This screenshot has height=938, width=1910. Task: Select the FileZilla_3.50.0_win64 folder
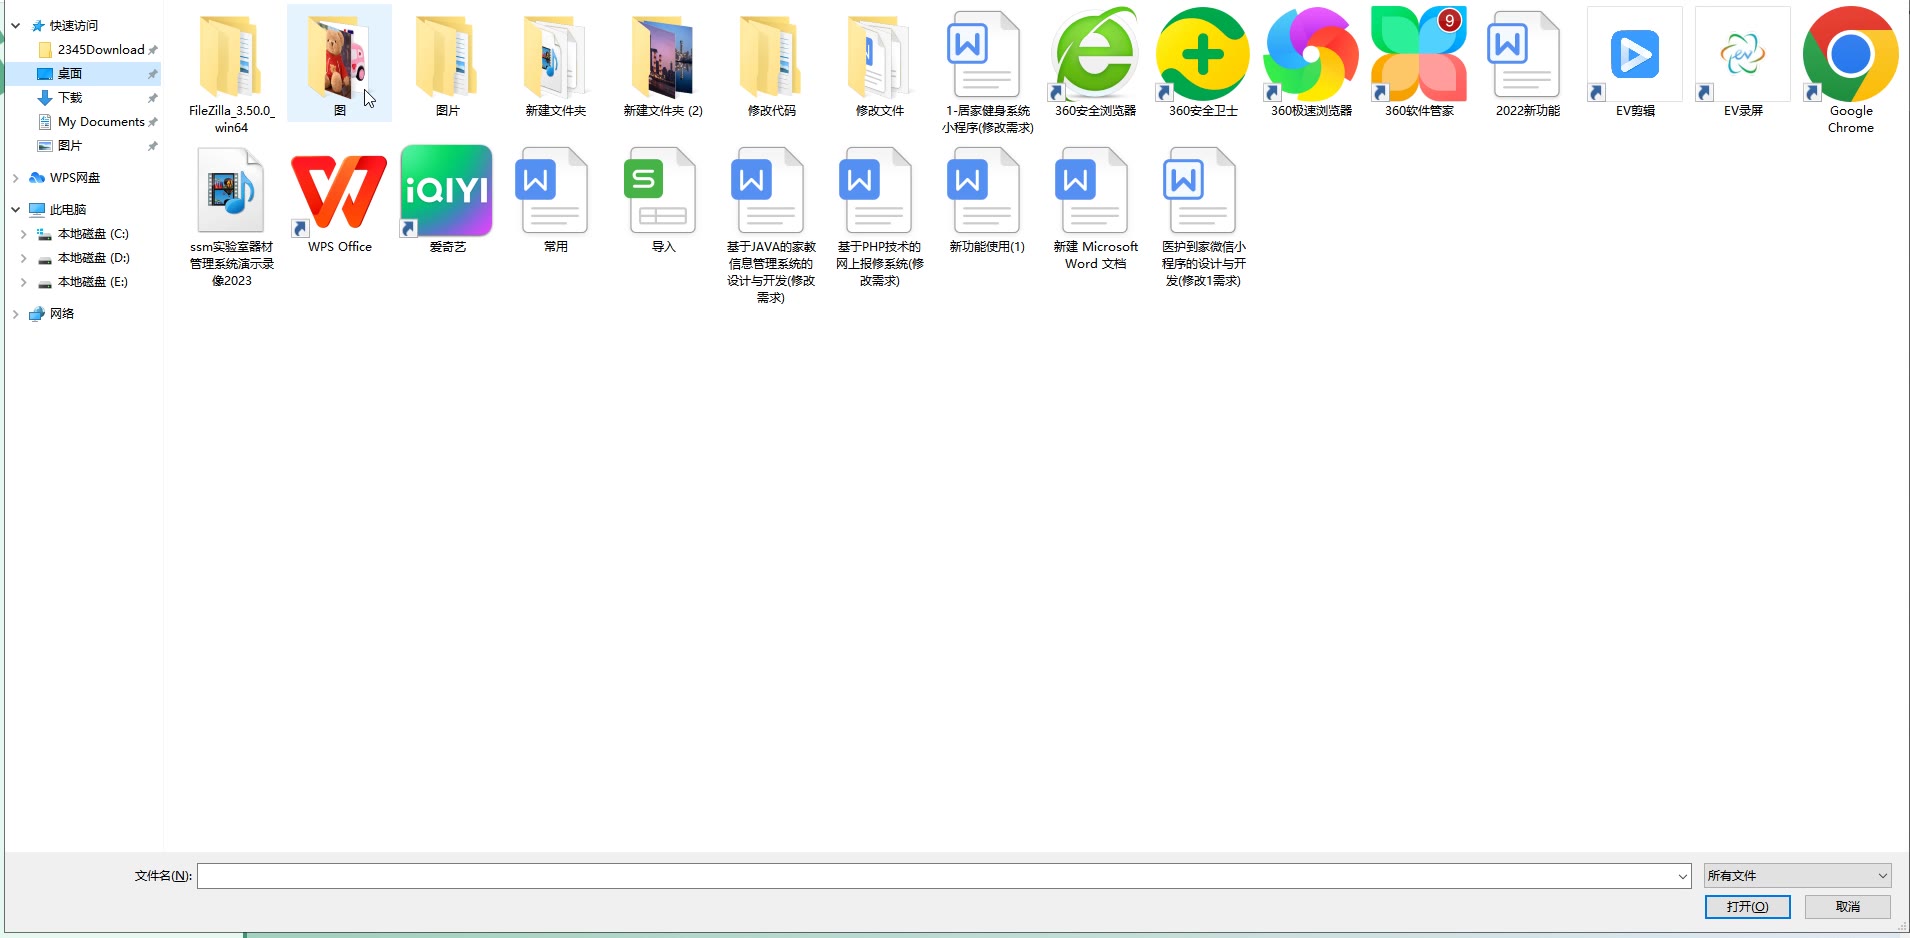[231, 70]
